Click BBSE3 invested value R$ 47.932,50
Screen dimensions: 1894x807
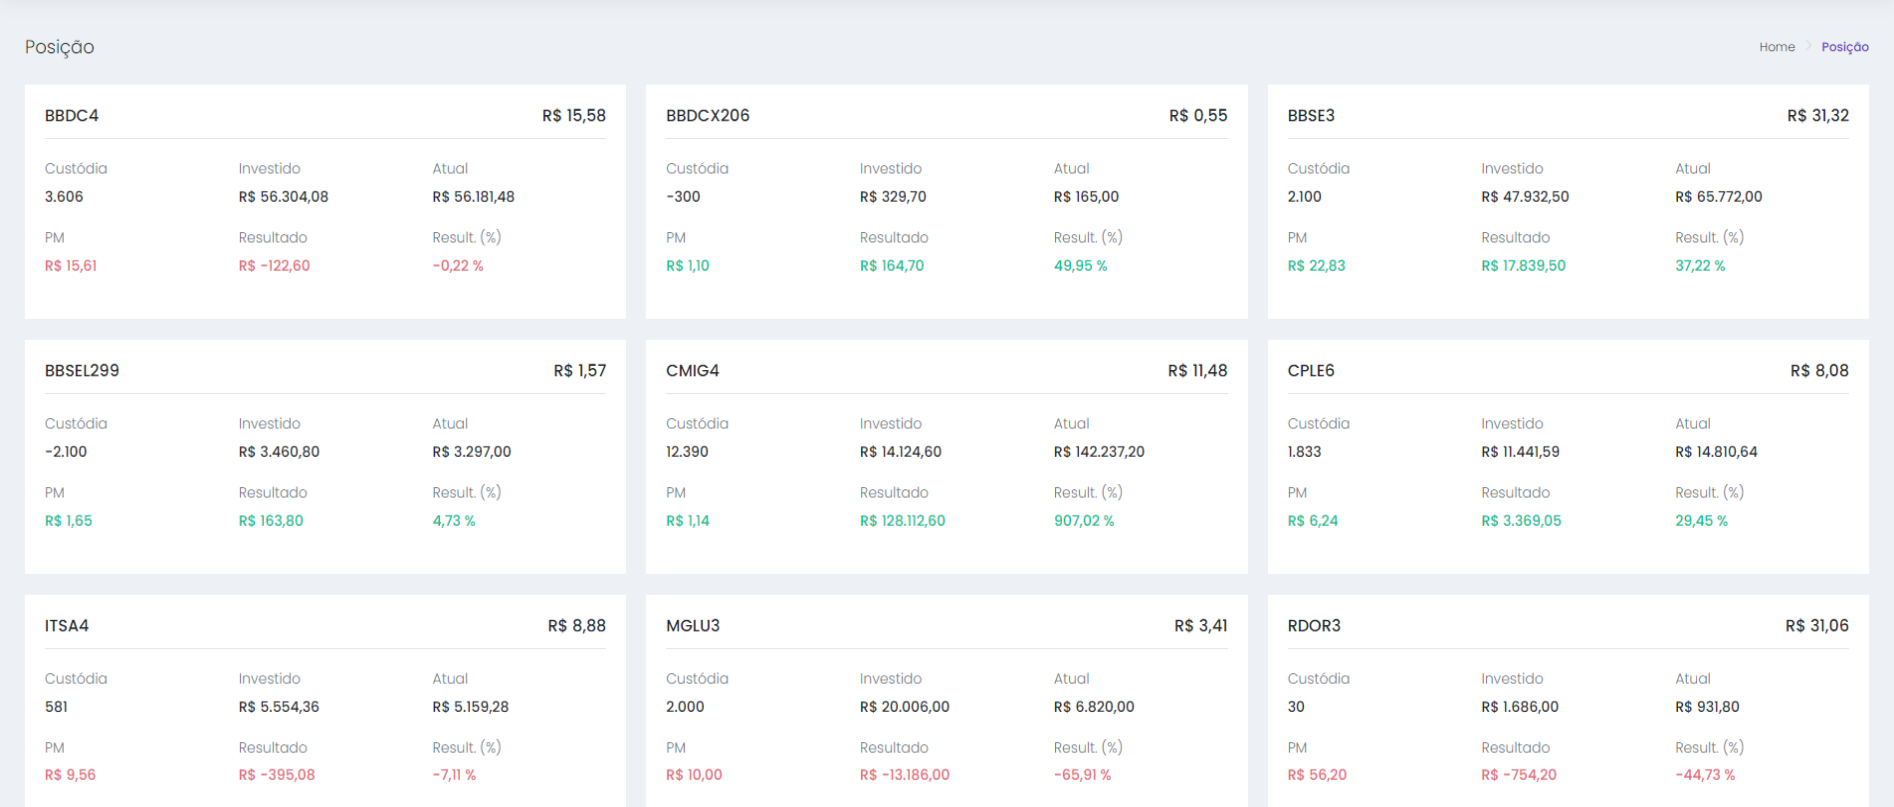(1525, 197)
